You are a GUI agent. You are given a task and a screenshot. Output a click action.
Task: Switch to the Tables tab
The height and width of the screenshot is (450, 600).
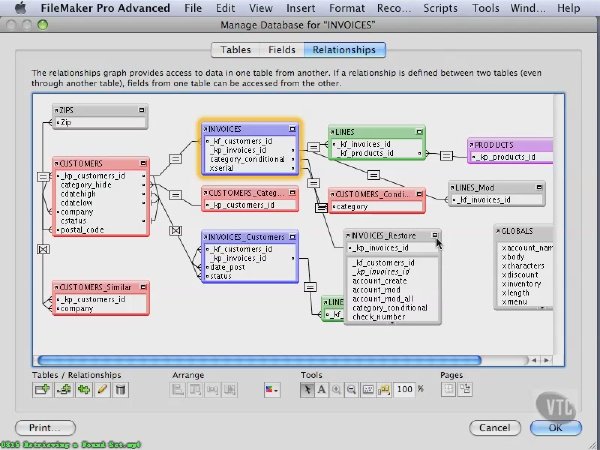pyautogui.click(x=236, y=50)
